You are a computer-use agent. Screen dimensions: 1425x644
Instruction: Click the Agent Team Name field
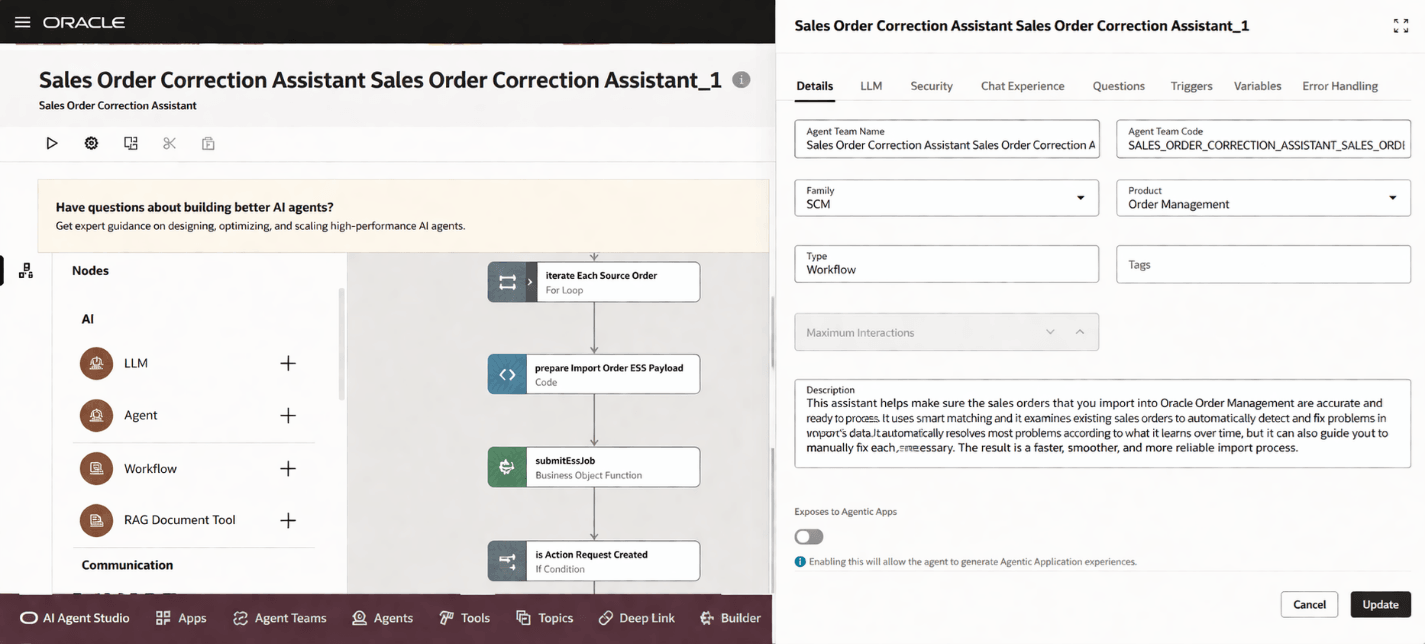(946, 139)
